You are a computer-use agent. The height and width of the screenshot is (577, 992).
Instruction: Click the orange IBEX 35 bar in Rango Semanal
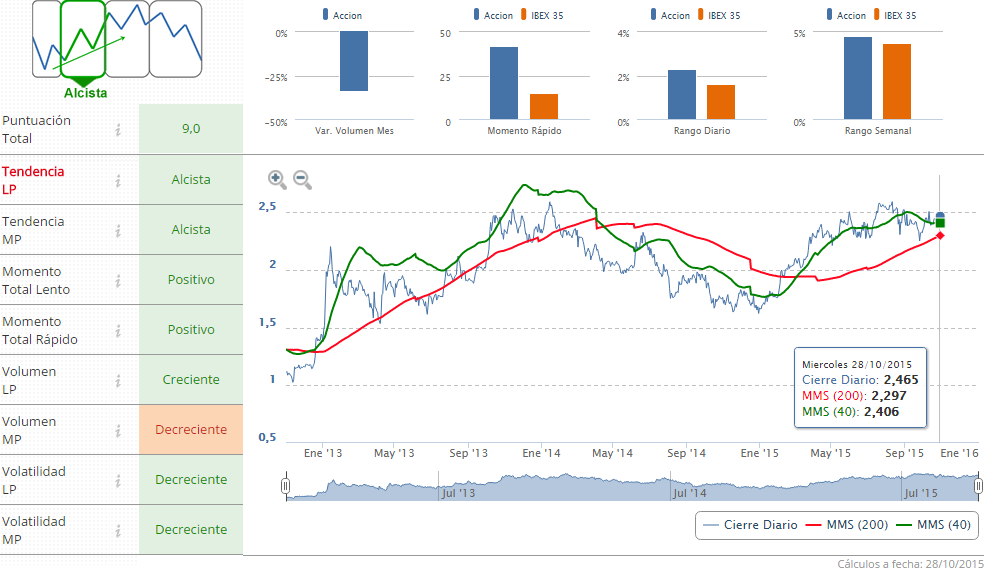(897, 82)
